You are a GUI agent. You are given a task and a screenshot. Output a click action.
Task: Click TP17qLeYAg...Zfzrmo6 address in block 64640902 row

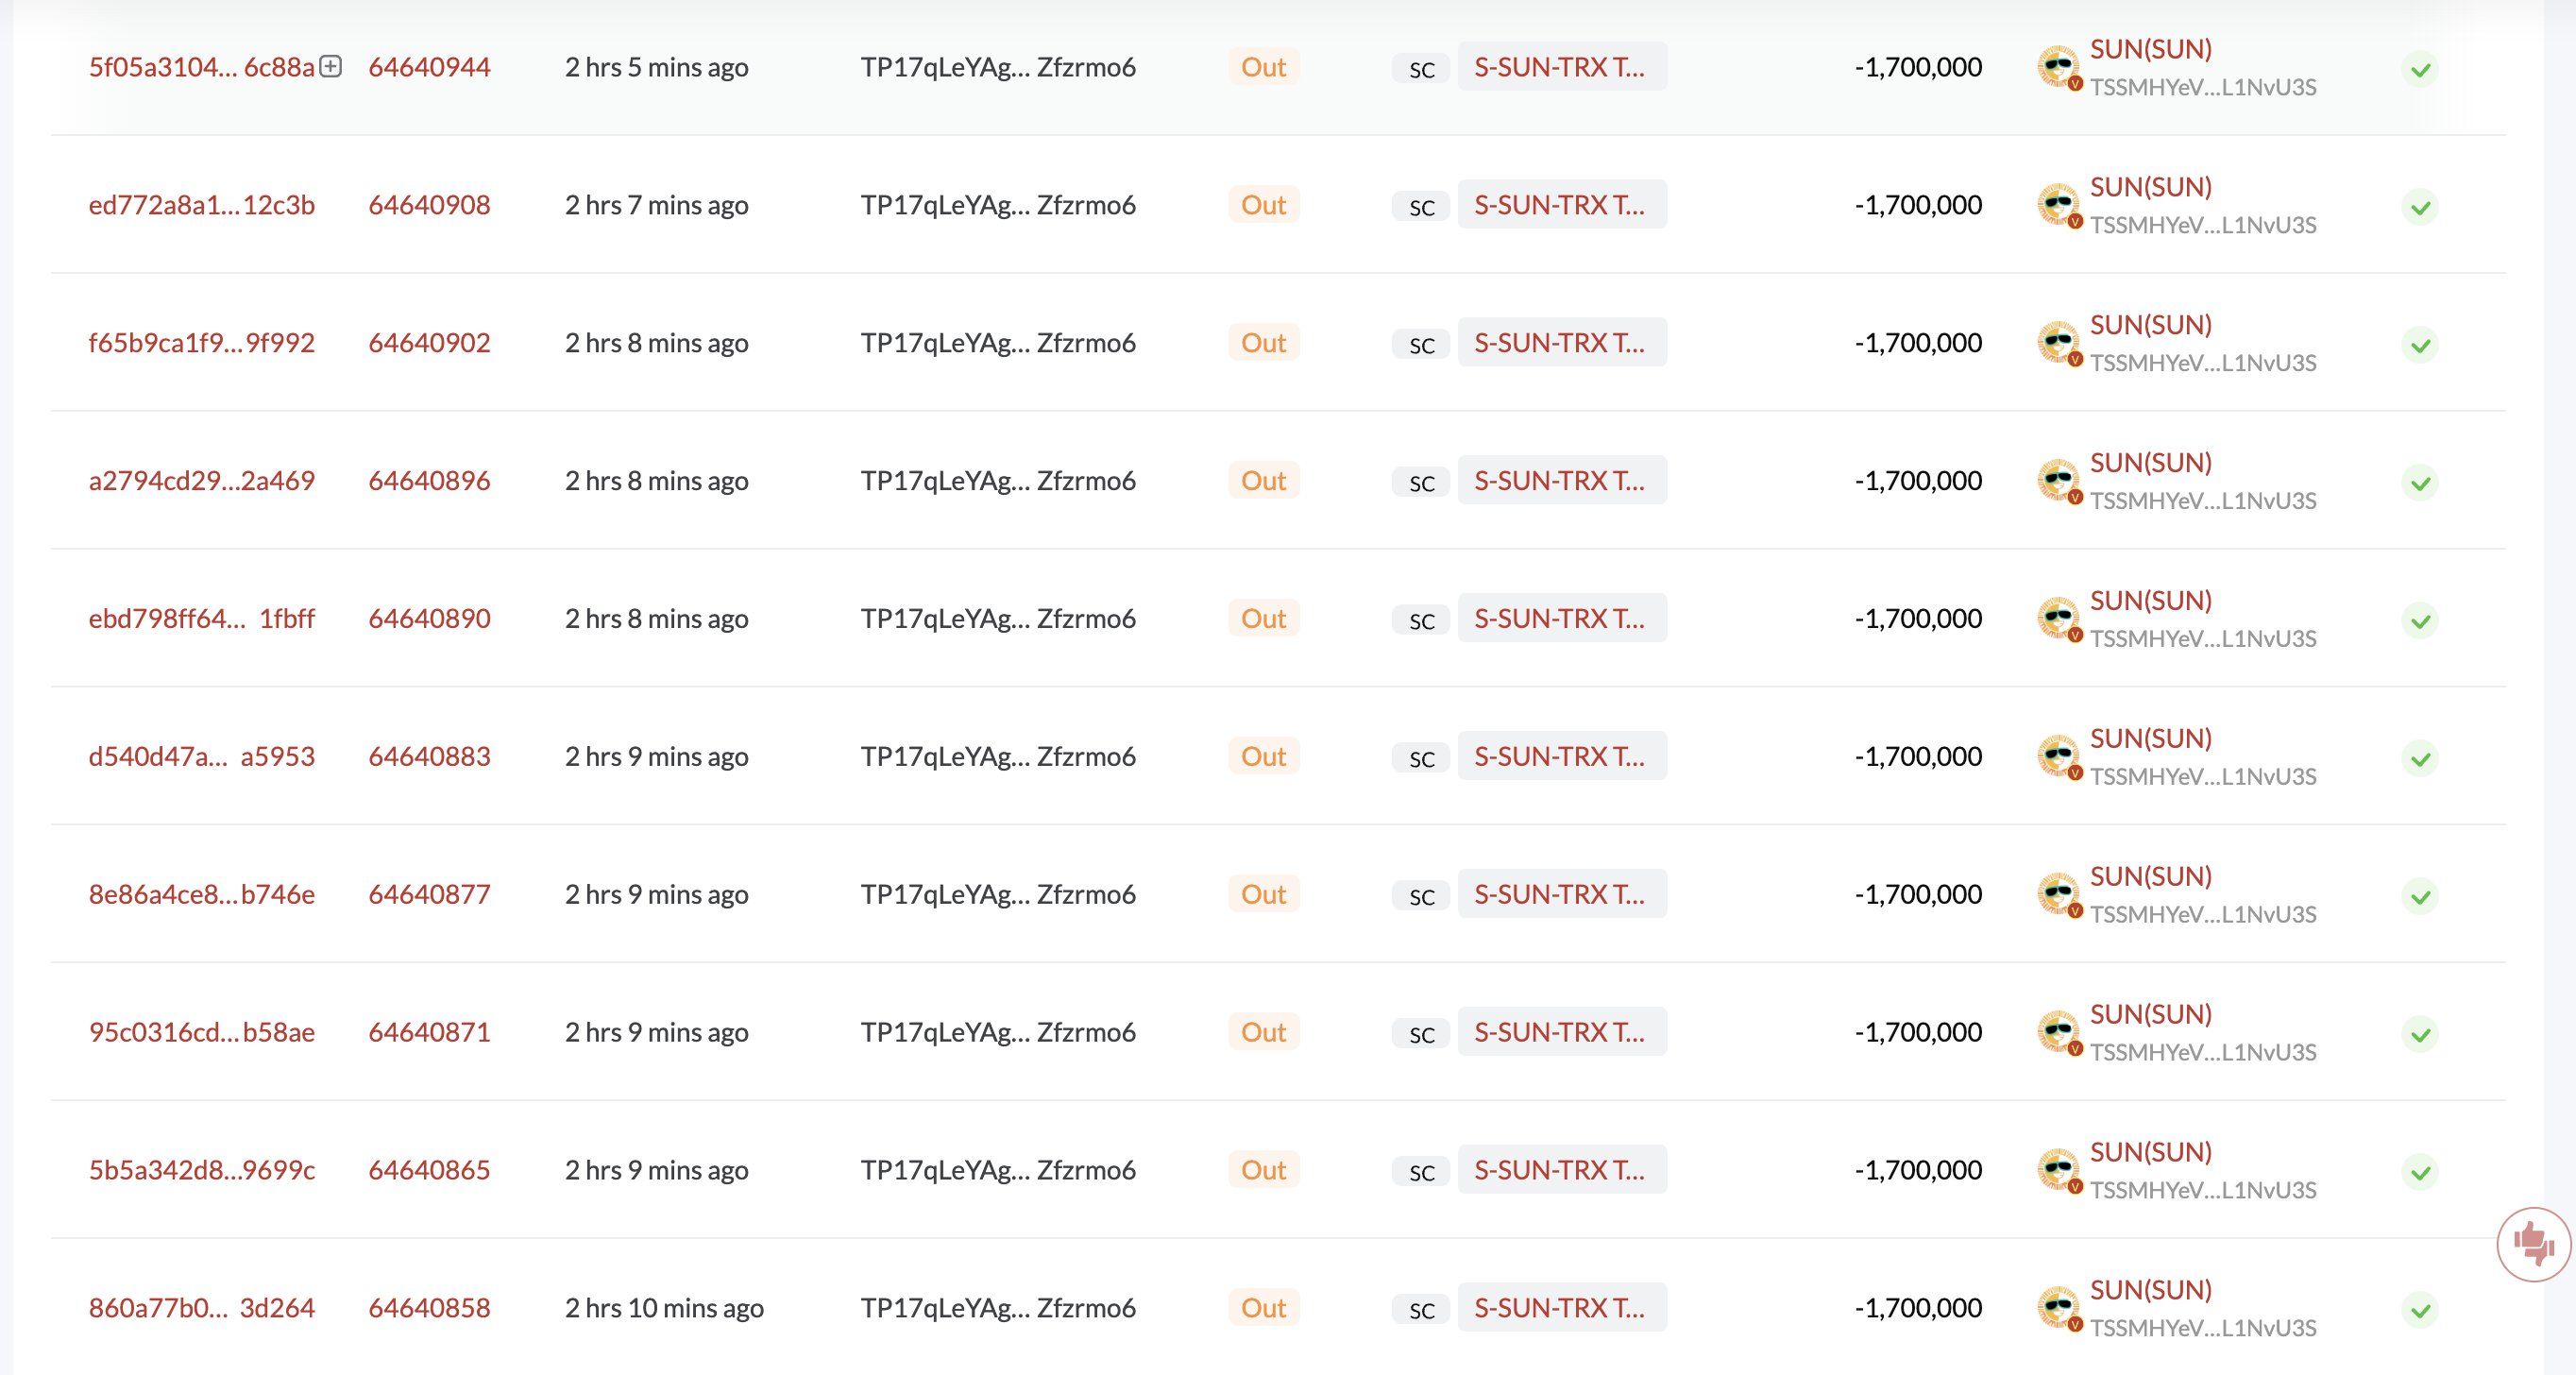click(998, 343)
